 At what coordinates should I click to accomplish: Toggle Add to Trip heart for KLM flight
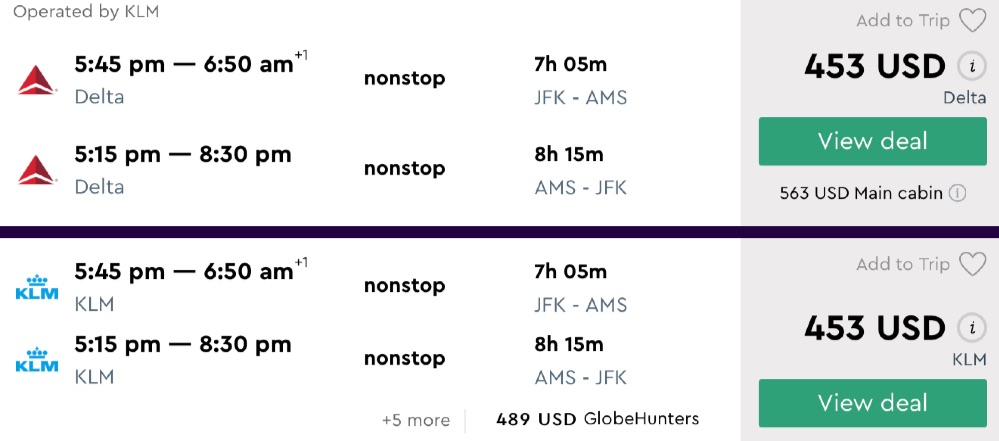tap(972, 265)
